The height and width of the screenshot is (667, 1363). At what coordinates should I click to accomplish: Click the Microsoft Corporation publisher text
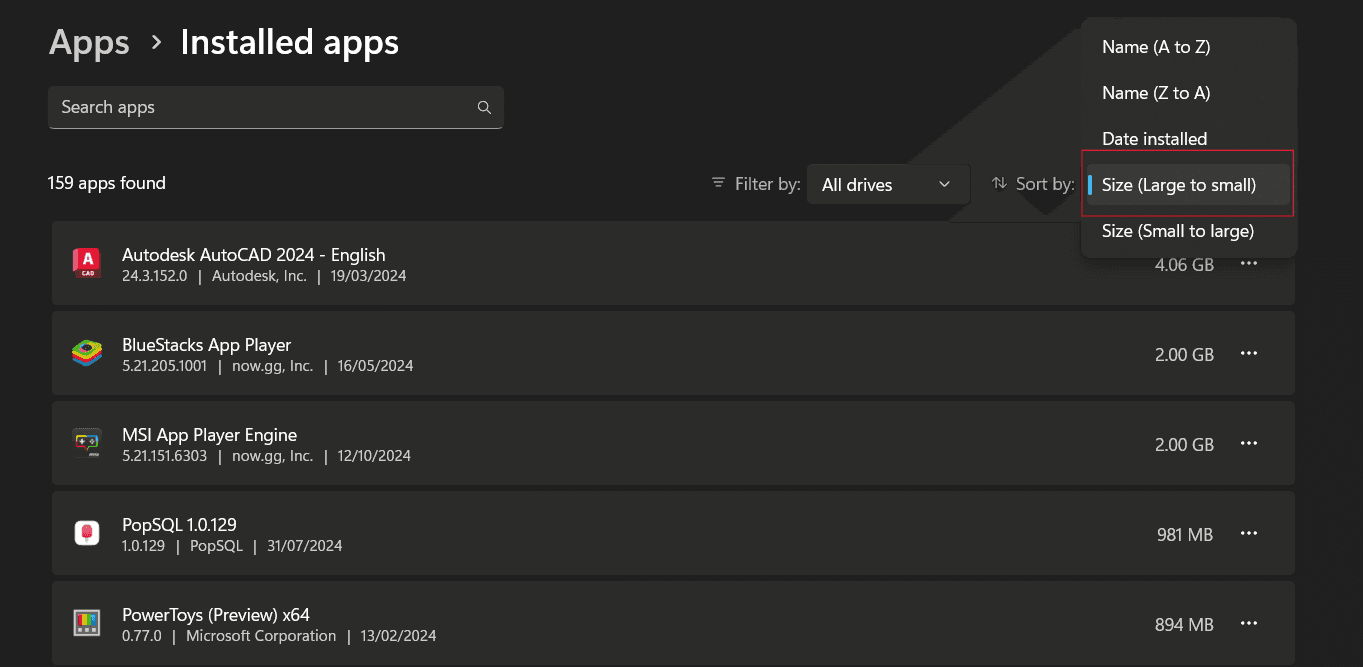[261, 636]
